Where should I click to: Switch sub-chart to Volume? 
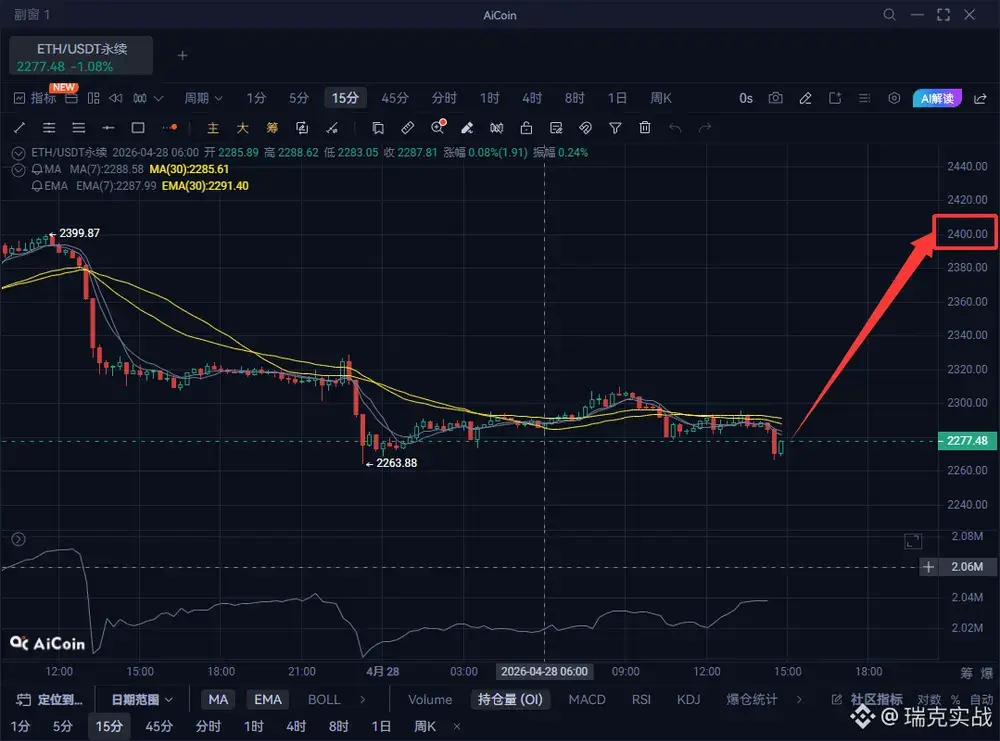point(430,700)
